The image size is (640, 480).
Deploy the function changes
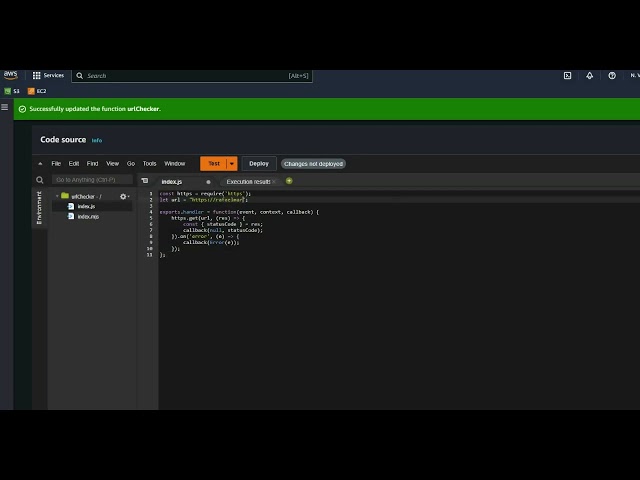259,164
